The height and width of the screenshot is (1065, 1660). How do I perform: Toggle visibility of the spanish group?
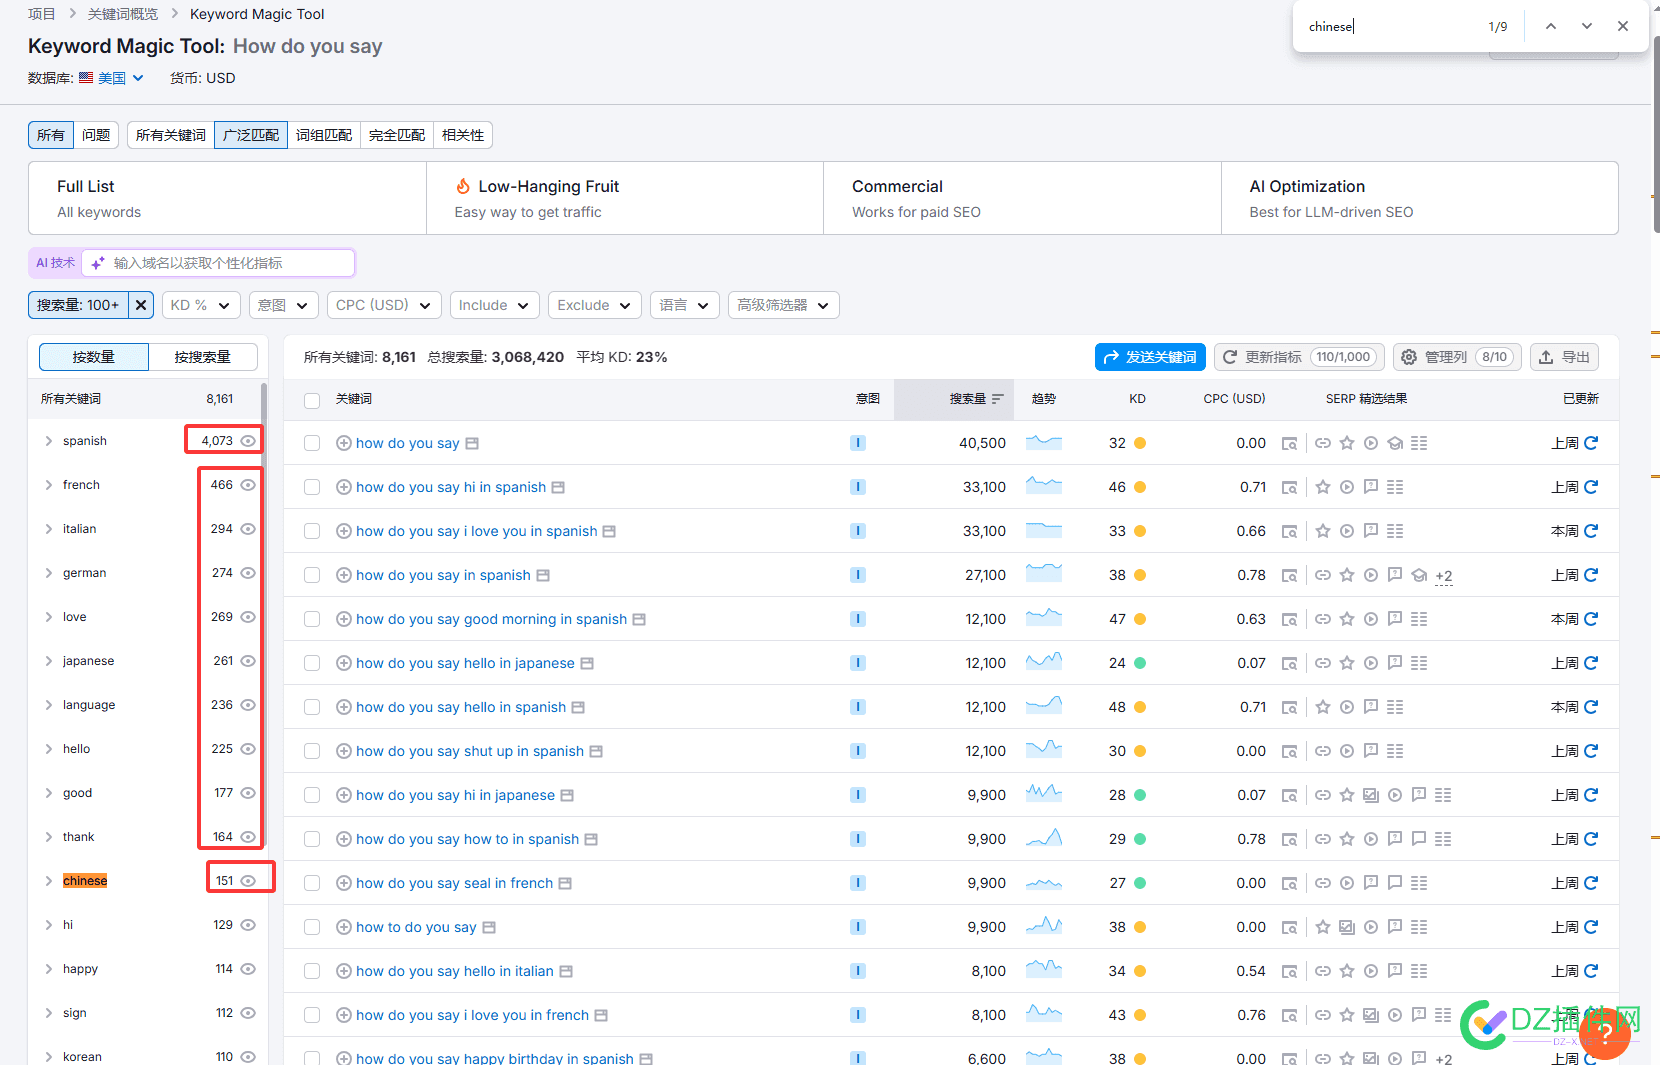[248, 441]
